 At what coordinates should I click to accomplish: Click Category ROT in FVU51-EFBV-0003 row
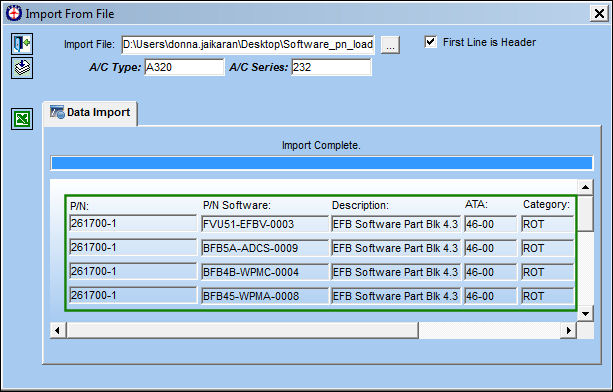click(547, 224)
